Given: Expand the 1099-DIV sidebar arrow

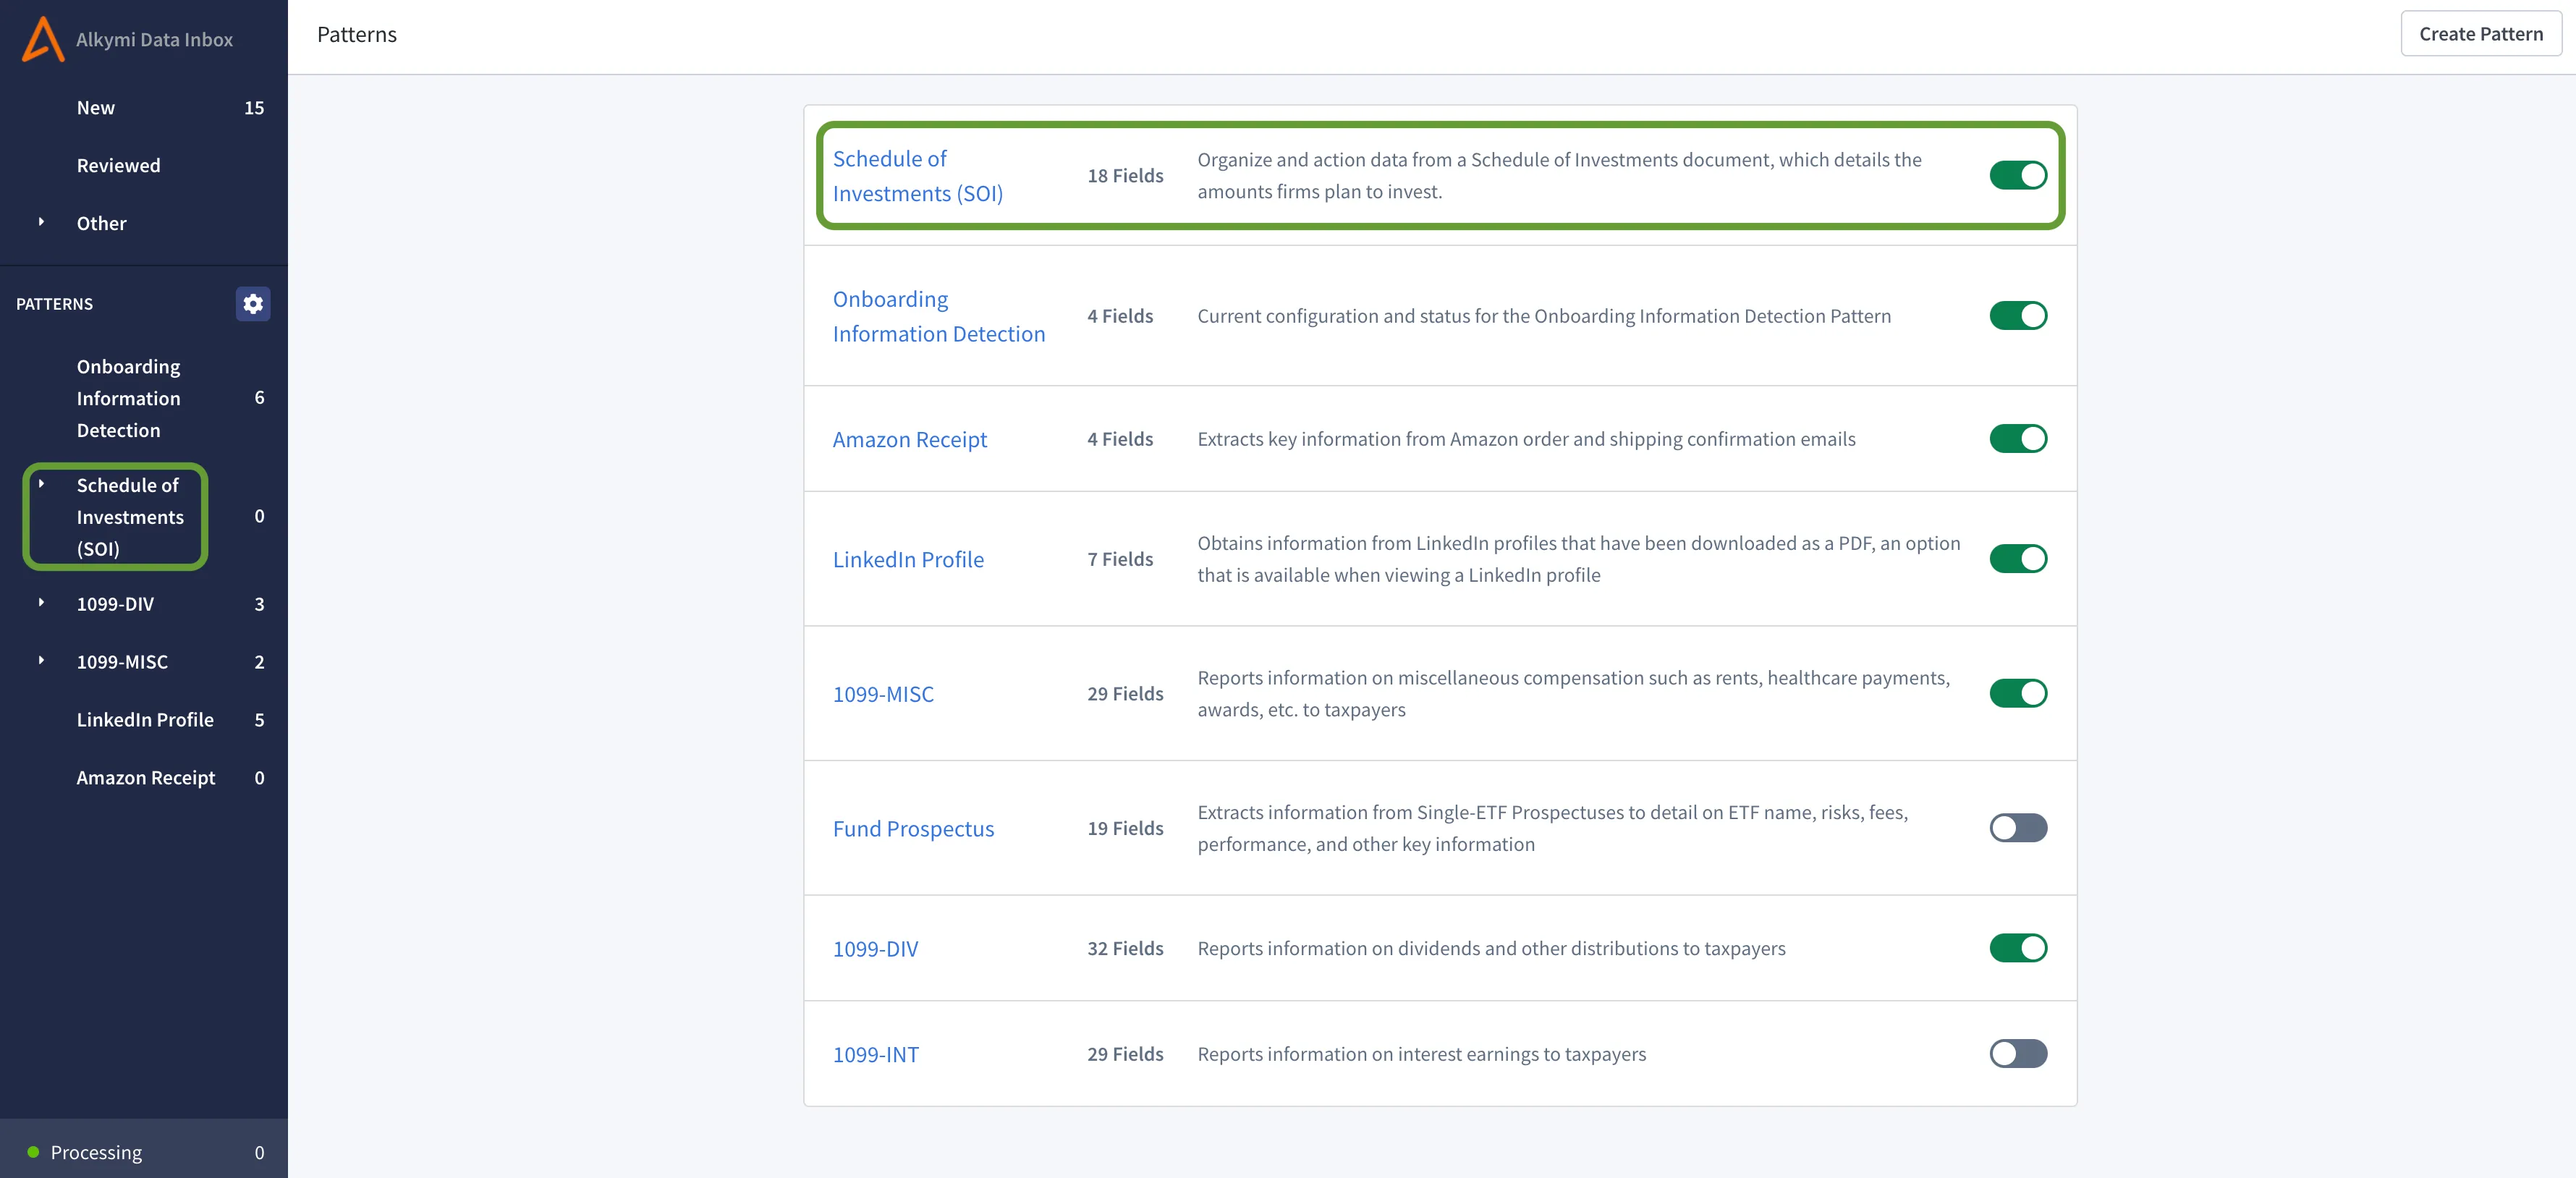Looking at the screenshot, I should pos(41,603).
